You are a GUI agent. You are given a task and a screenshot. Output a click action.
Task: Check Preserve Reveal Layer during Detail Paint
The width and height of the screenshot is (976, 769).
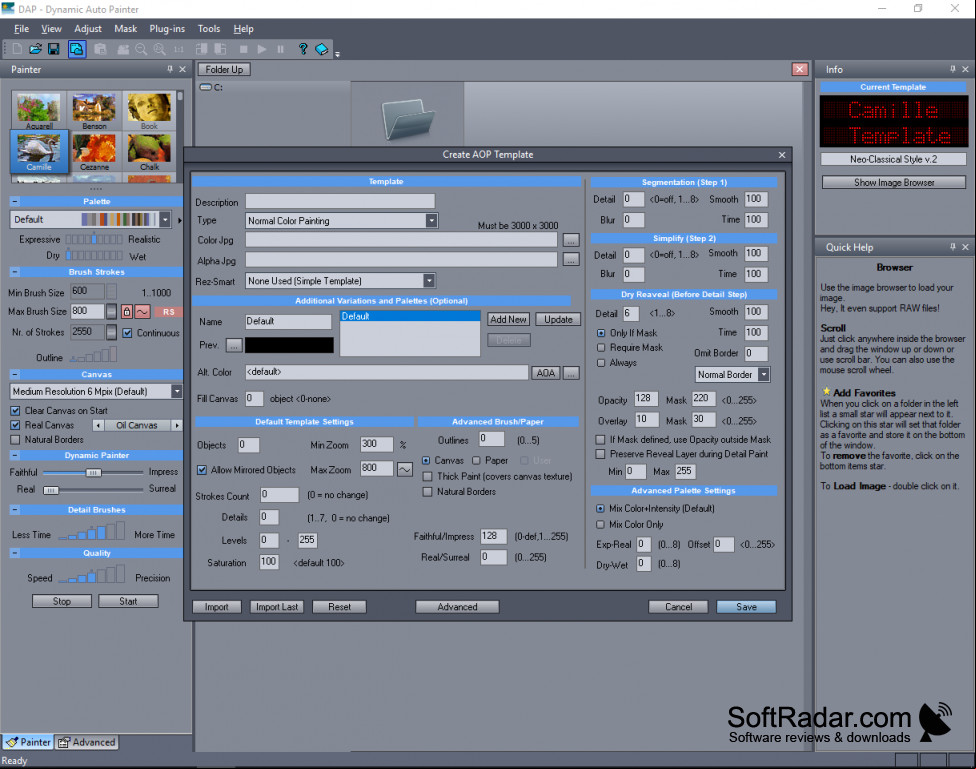(x=601, y=454)
